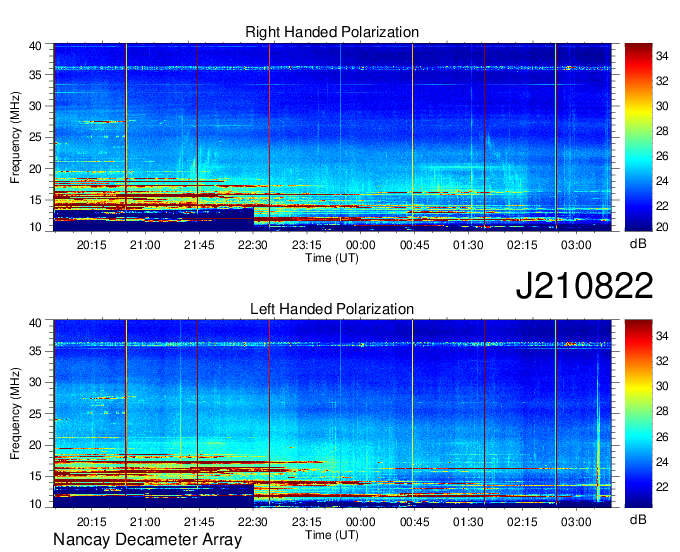Click 02:15 time tick under Left Handed plot

click(522, 522)
